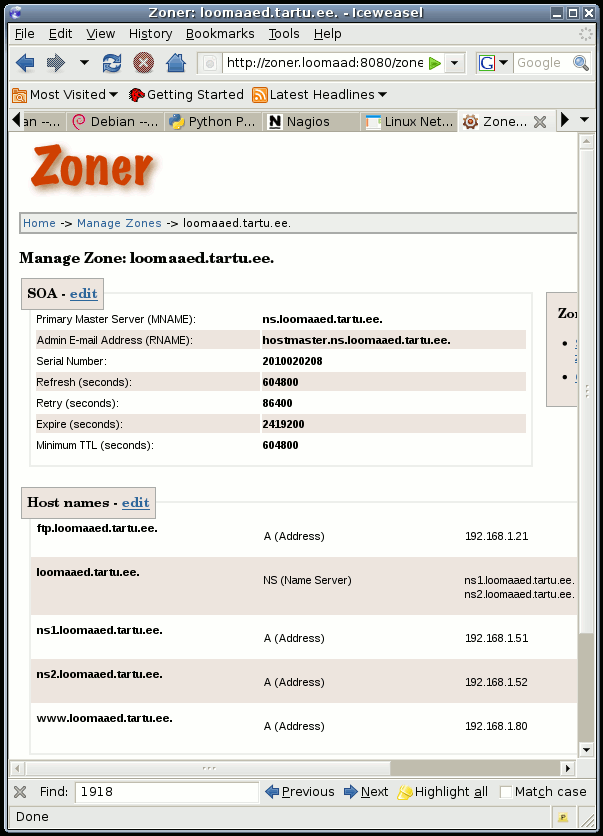The image size is (603, 836).
Task: Select the serial number 2010020208
Action: coord(292,361)
